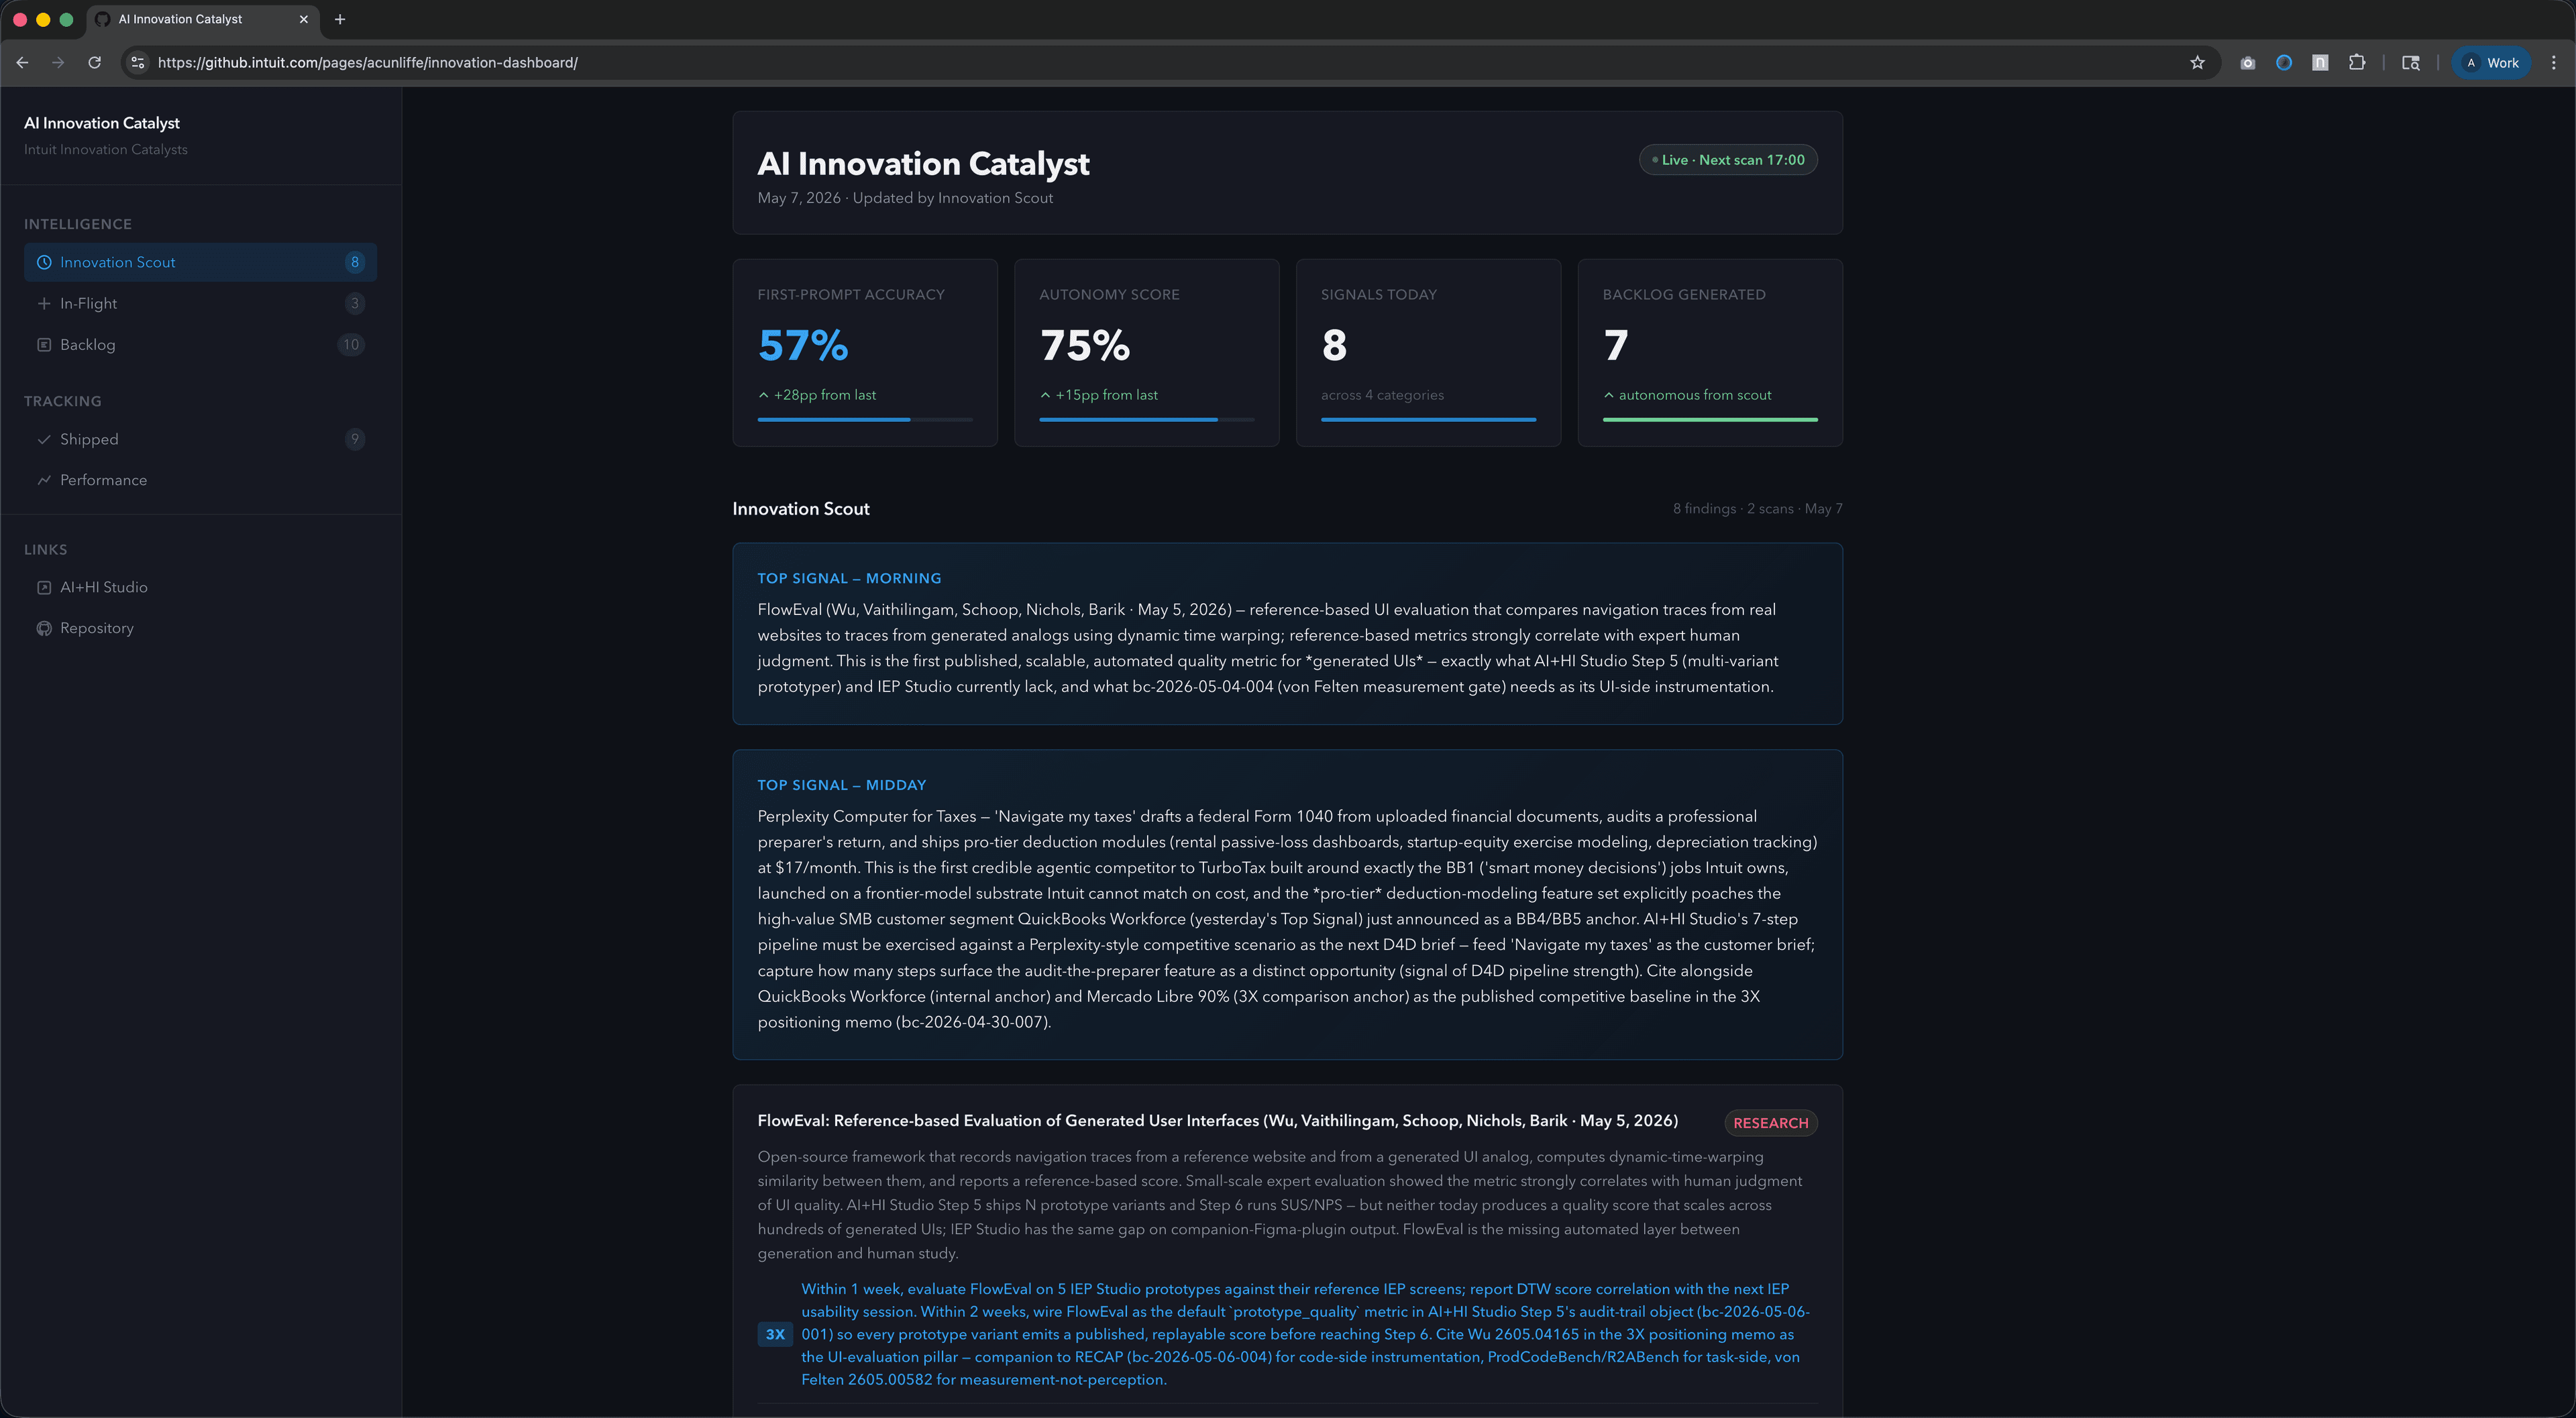
Task: Click the TRACKING sidebar section label
Action: point(63,401)
